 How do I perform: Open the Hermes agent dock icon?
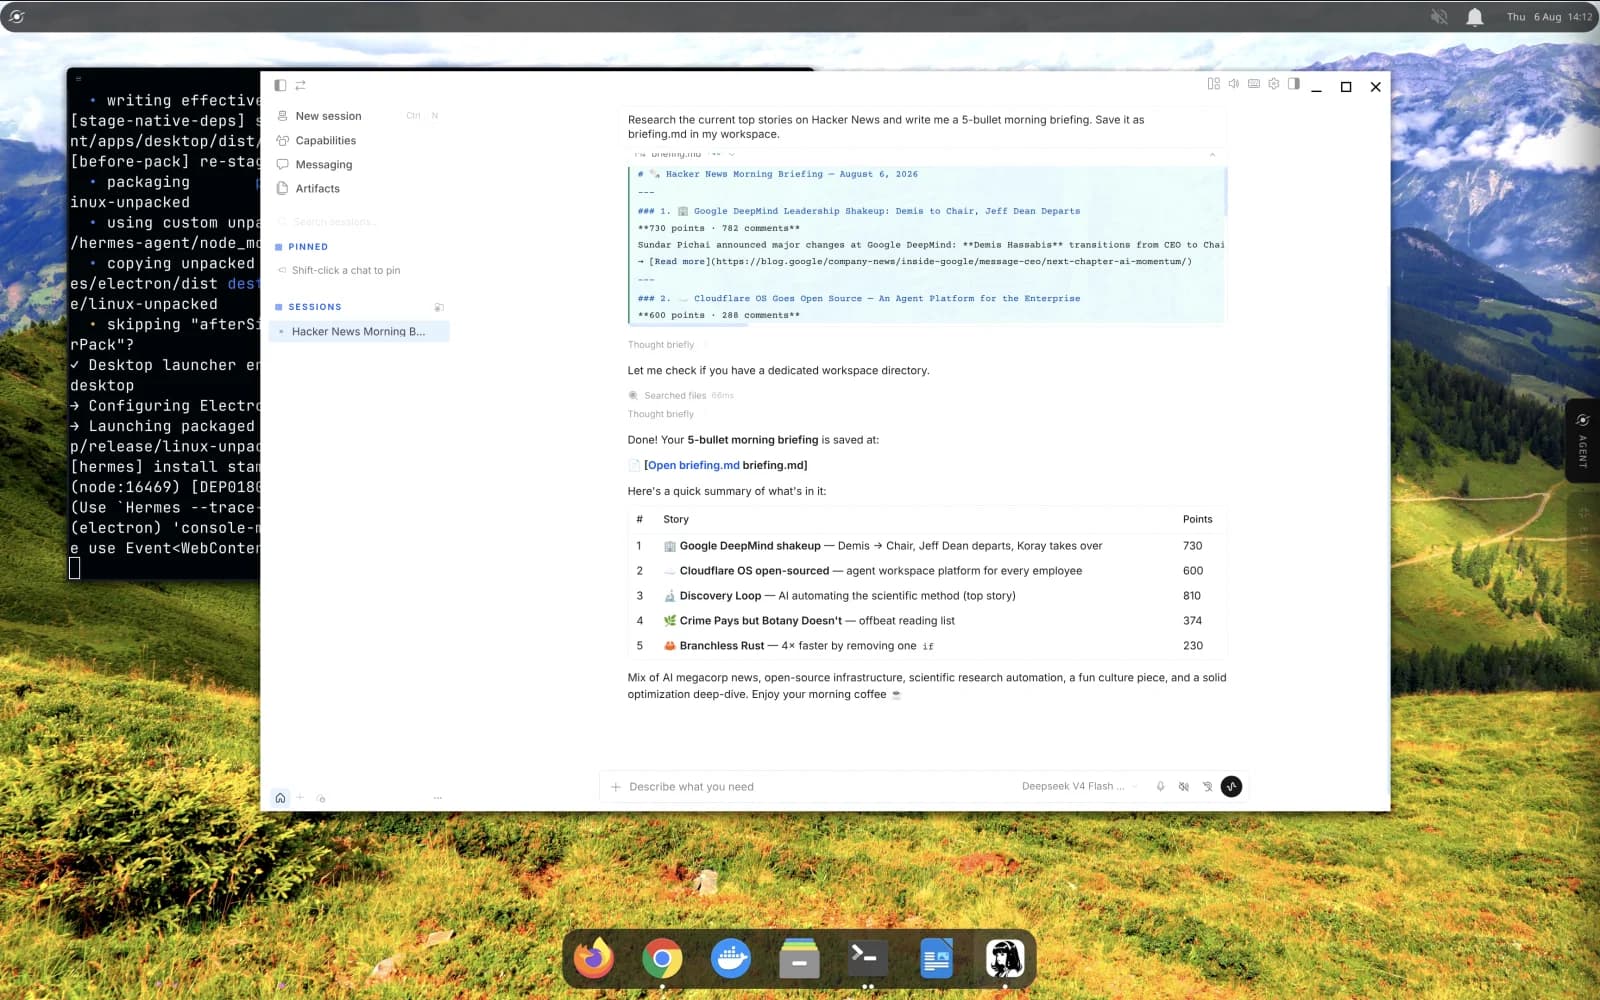[1004, 958]
